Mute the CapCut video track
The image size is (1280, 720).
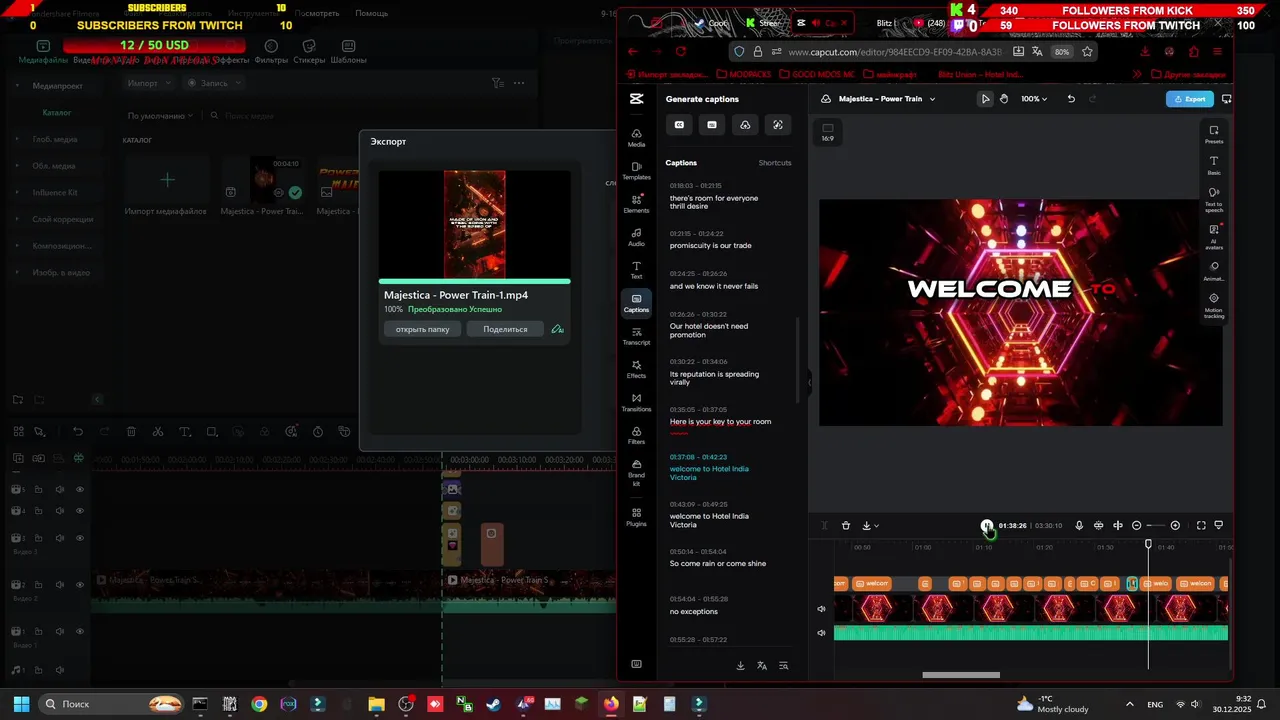[x=822, y=609]
